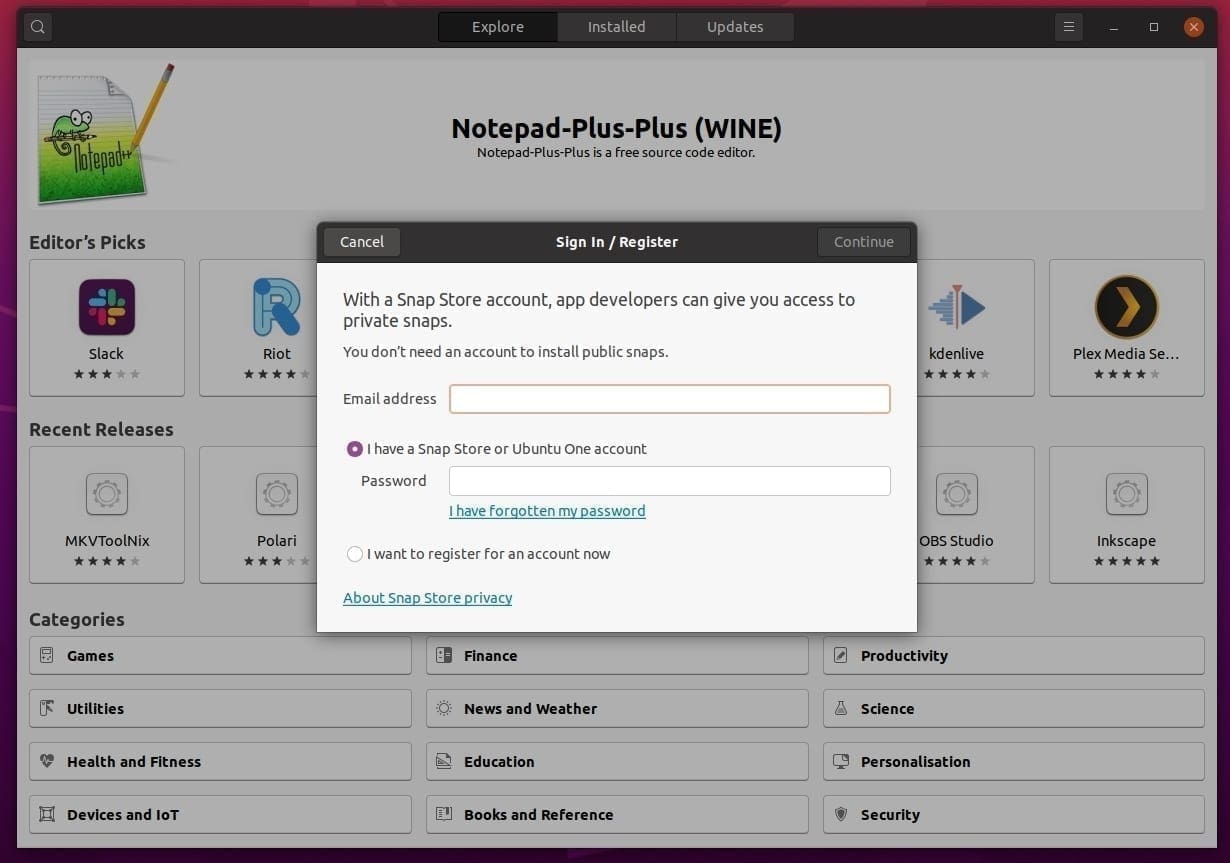Open the Personalisation category button
1230x863 pixels.
click(x=1014, y=762)
